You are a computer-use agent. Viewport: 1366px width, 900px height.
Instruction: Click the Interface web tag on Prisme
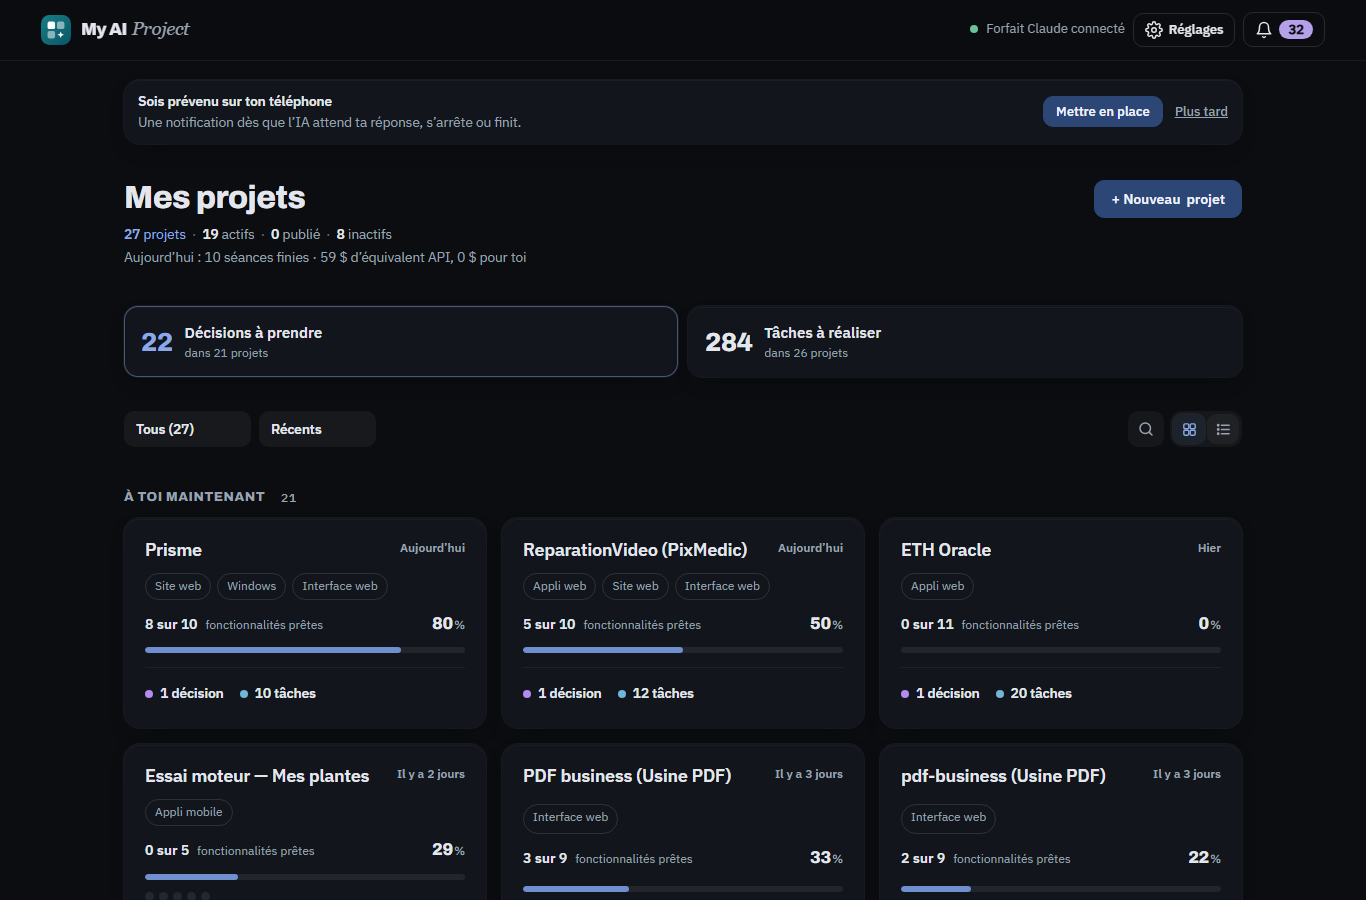pyautogui.click(x=340, y=586)
